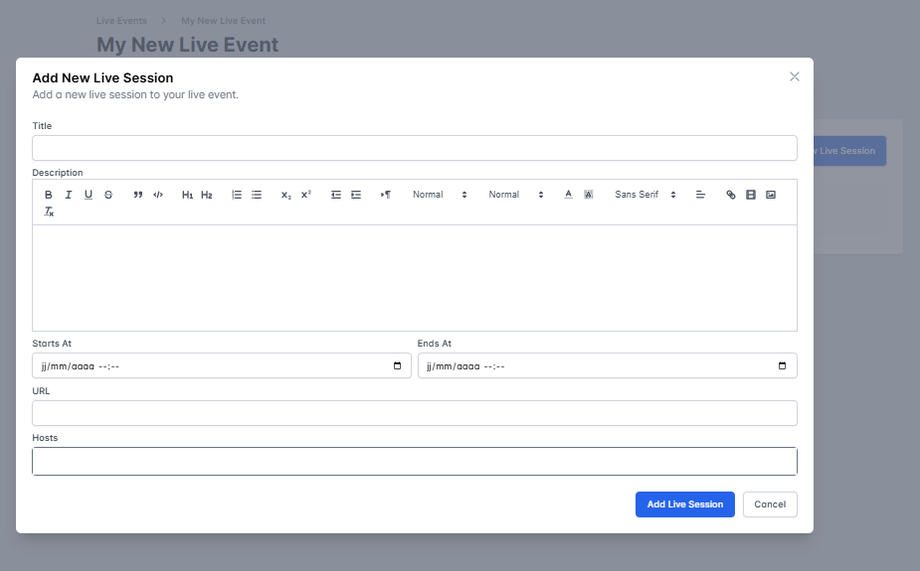Open My New Live Event breadcrumb
The width and height of the screenshot is (920, 571).
coord(223,21)
